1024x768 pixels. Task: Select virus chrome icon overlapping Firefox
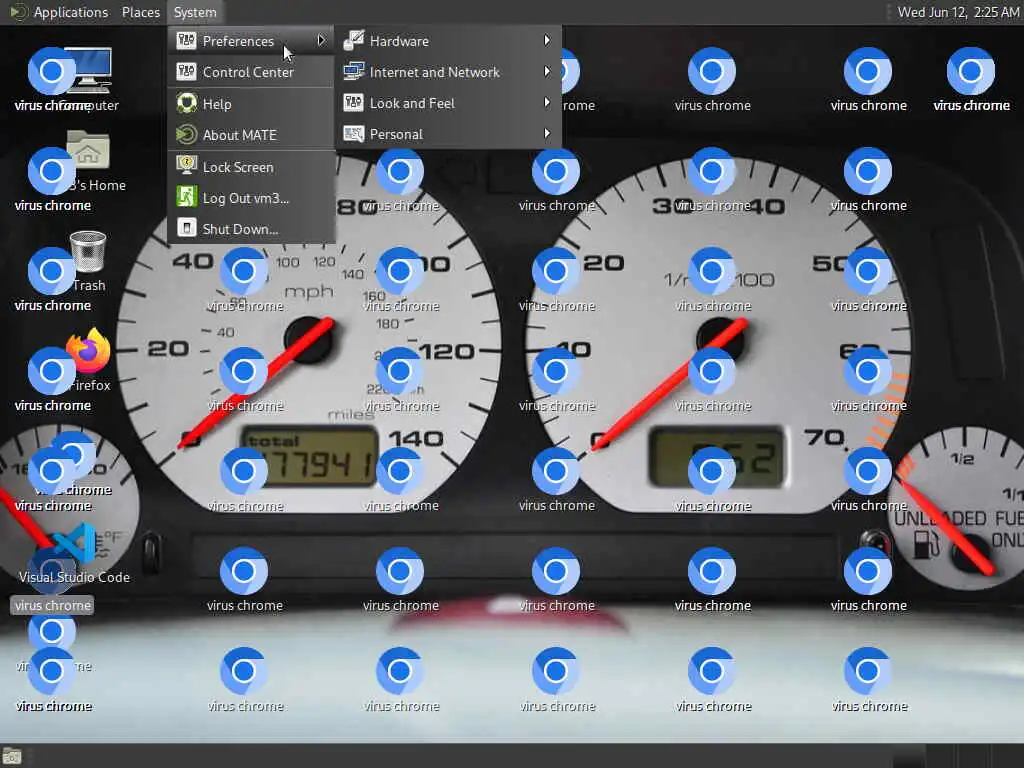click(51, 371)
